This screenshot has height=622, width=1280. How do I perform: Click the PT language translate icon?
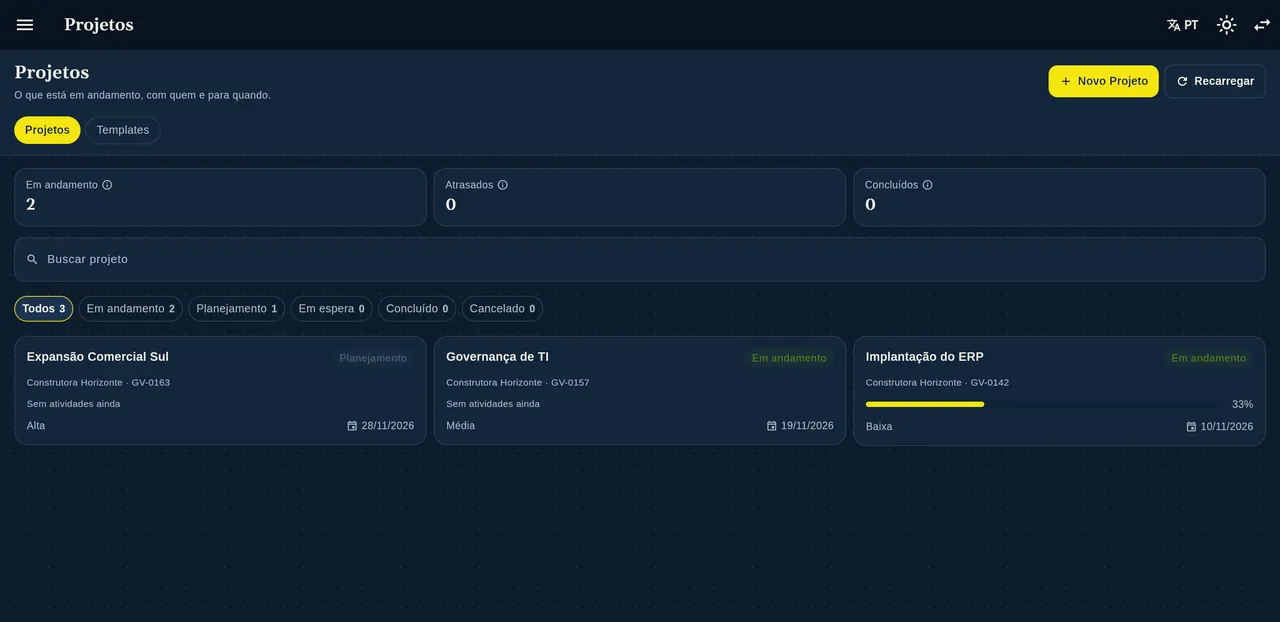1174,25
